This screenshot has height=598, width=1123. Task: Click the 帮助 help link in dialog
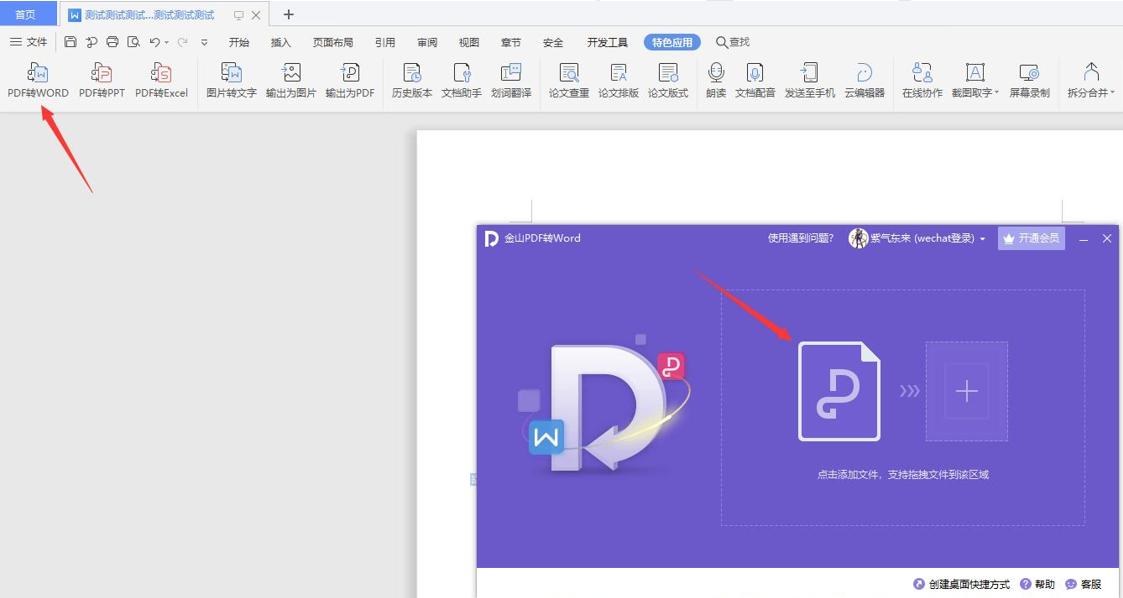[x=1043, y=583]
